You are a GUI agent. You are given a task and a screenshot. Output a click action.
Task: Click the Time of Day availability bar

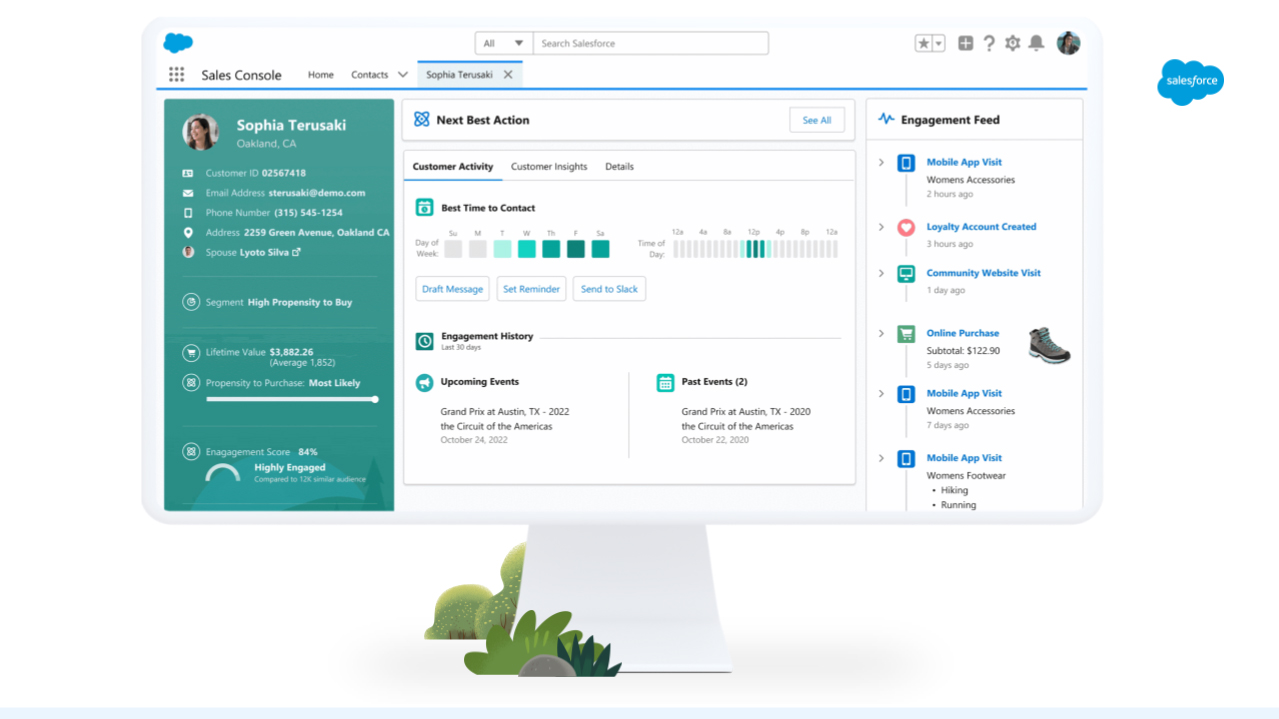(x=755, y=249)
